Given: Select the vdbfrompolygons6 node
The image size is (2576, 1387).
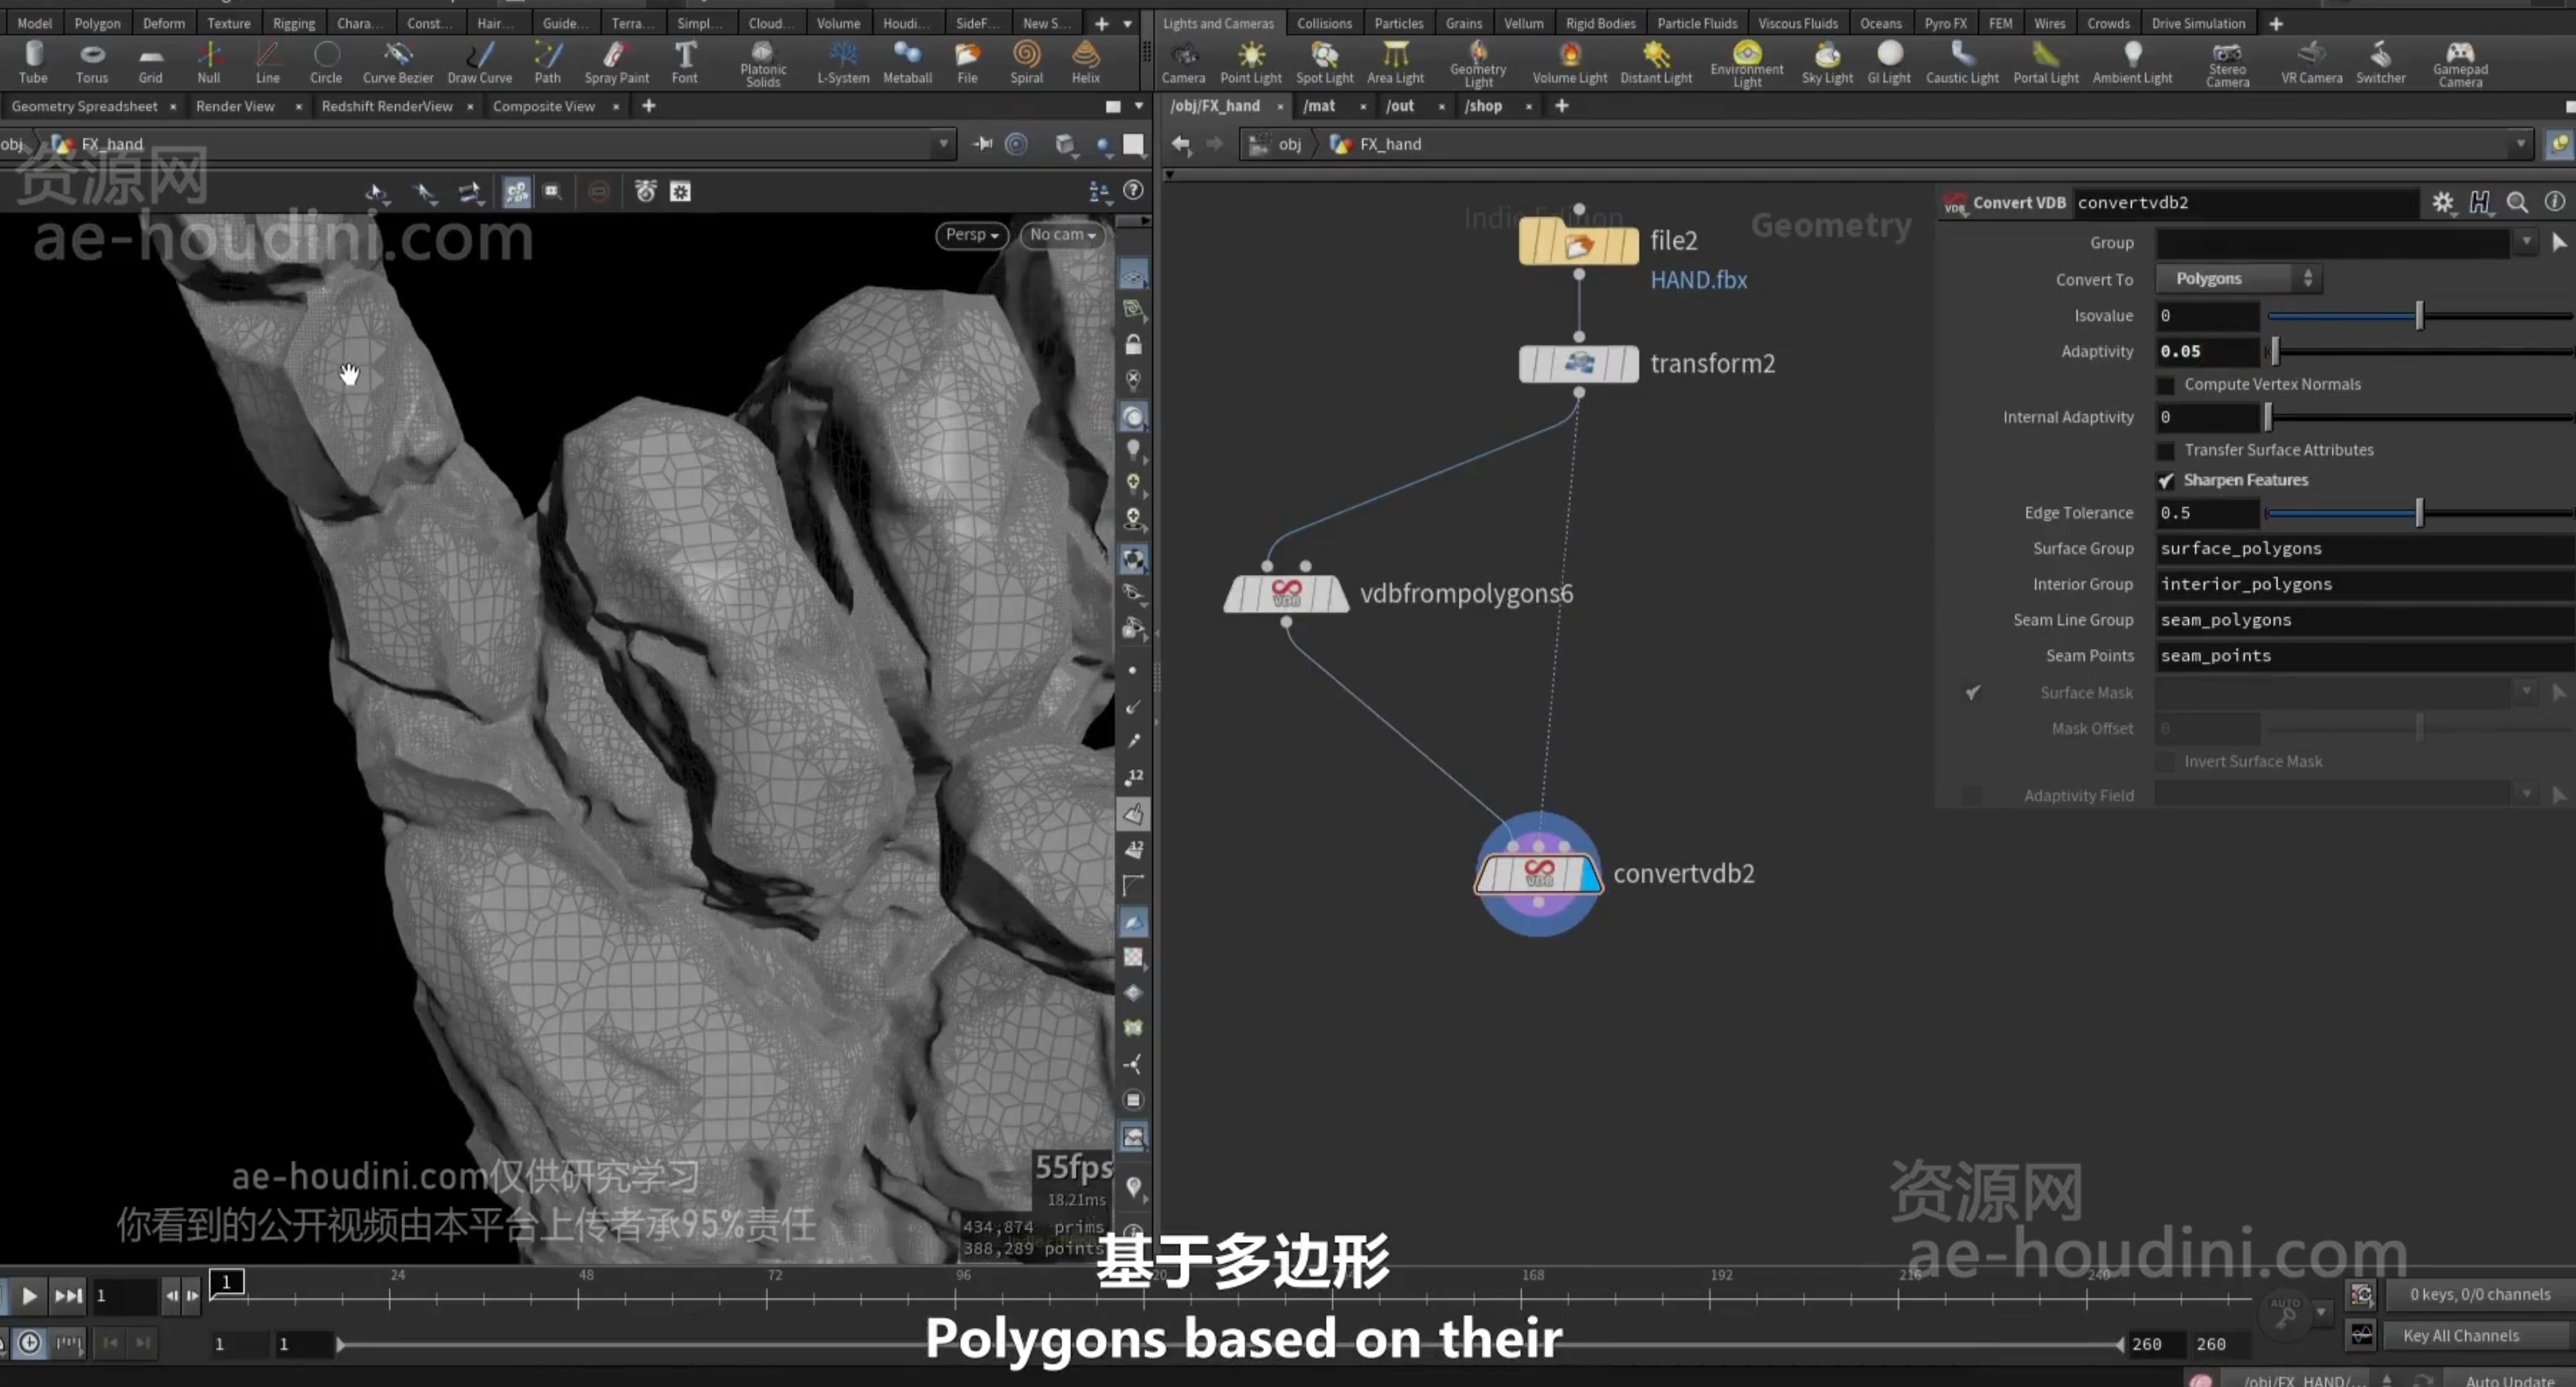Looking at the screenshot, I should pos(1286,593).
